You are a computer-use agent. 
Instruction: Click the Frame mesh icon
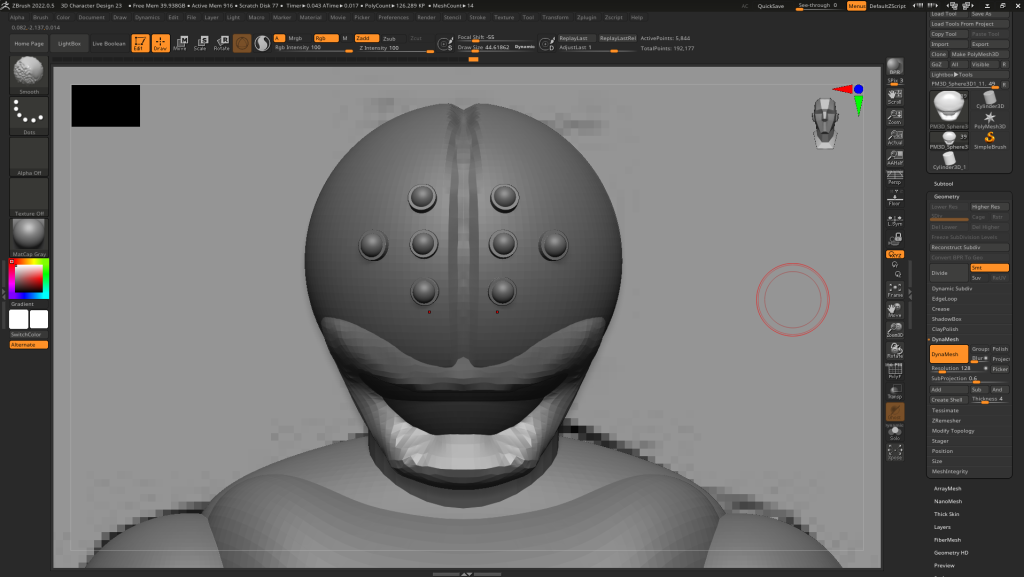pos(895,290)
